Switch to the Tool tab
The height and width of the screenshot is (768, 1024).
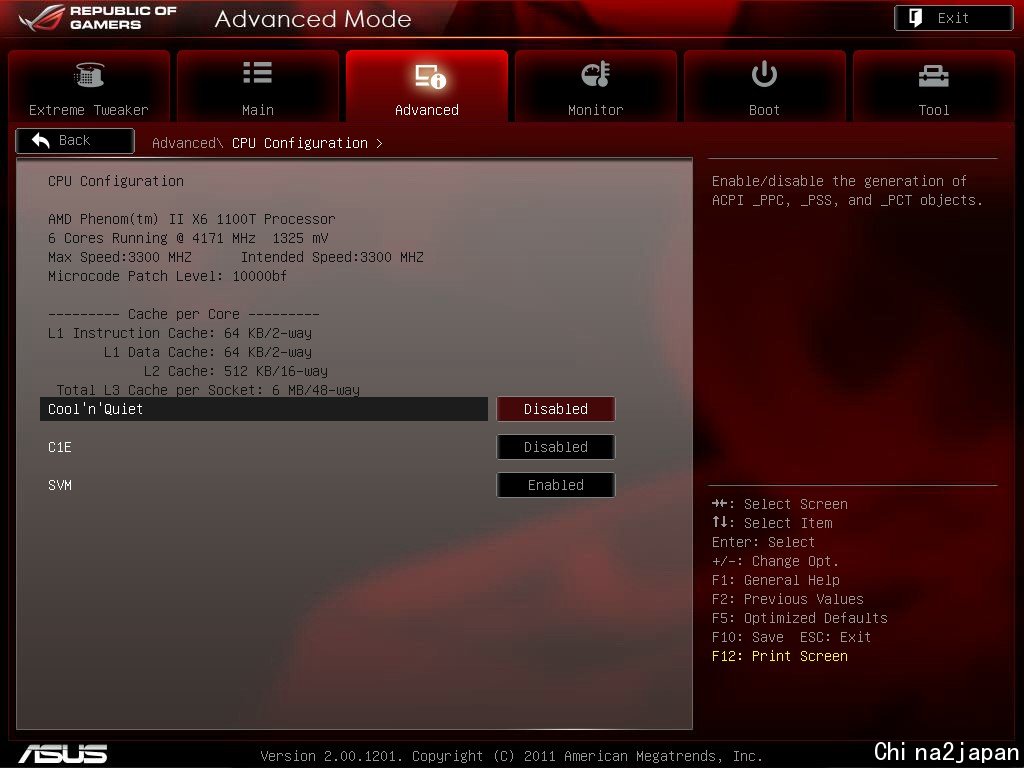(x=934, y=86)
